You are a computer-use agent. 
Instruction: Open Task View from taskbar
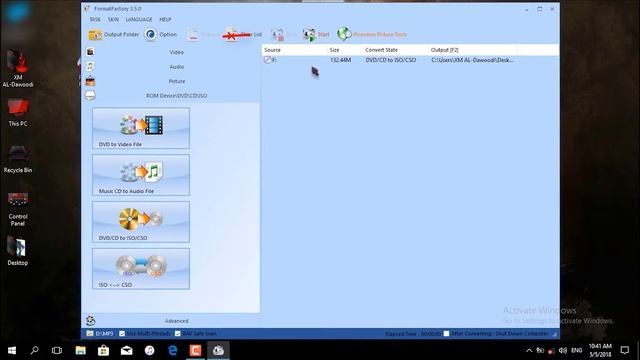tap(57, 350)
